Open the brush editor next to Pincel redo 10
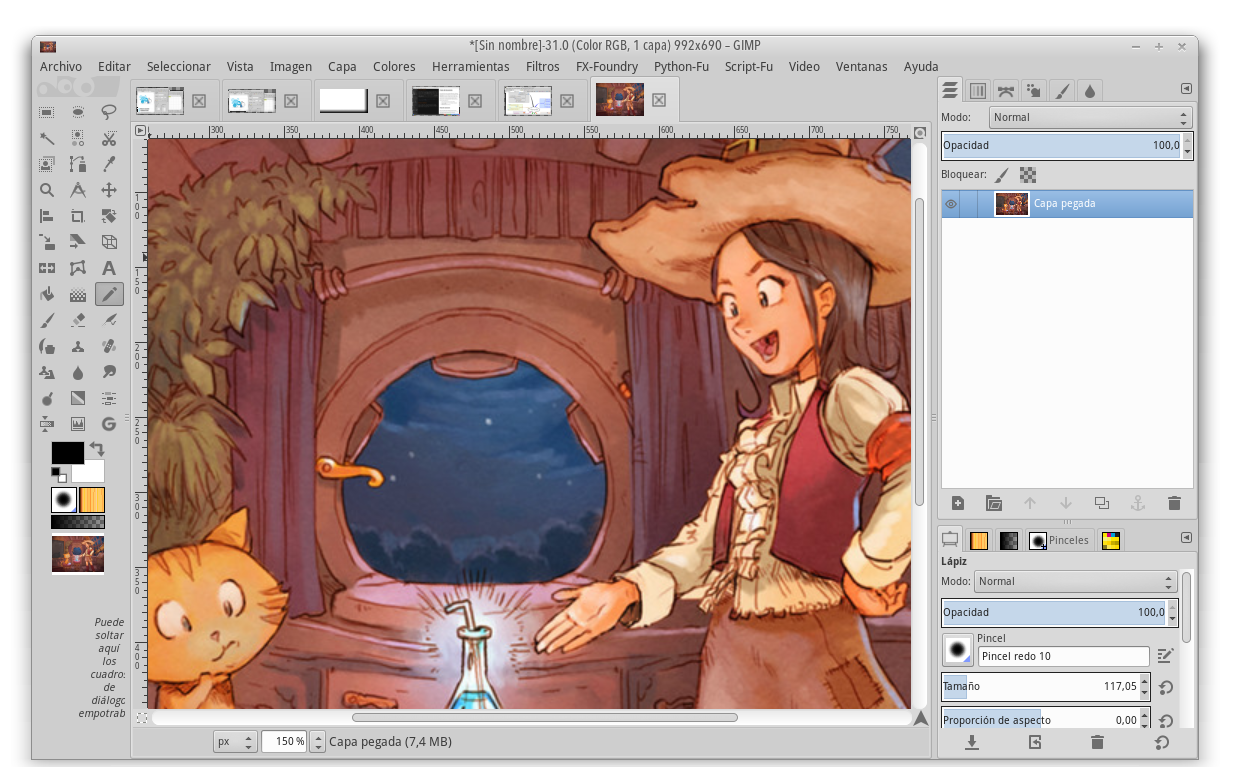The height and width of the screenshot is (784, 1237). click(1164, 656)
